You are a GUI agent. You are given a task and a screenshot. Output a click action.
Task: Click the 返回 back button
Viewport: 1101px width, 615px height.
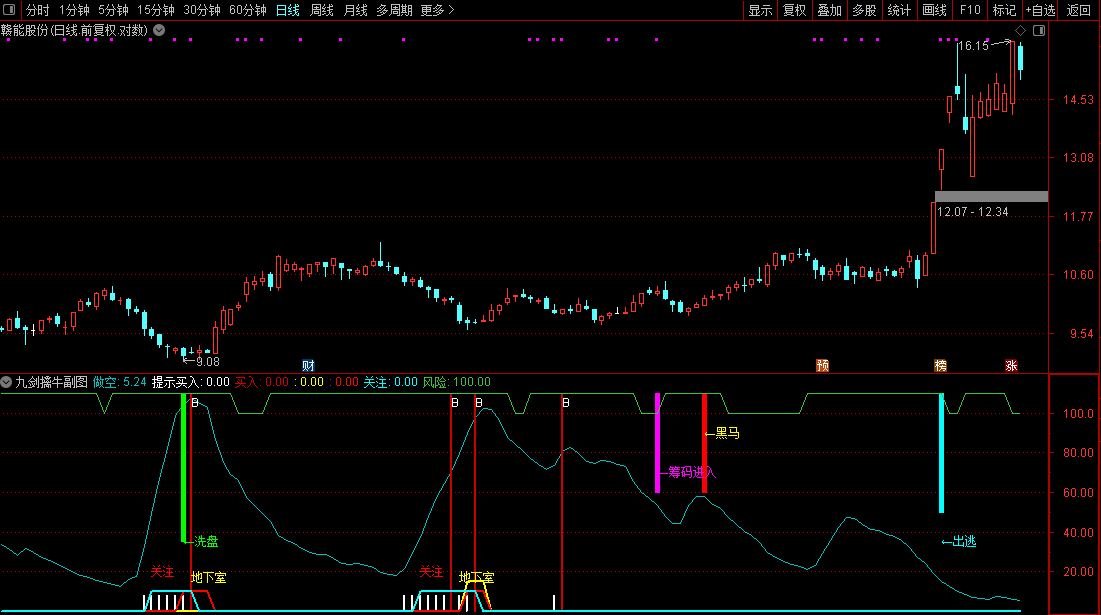click(x=1079, y=10)
